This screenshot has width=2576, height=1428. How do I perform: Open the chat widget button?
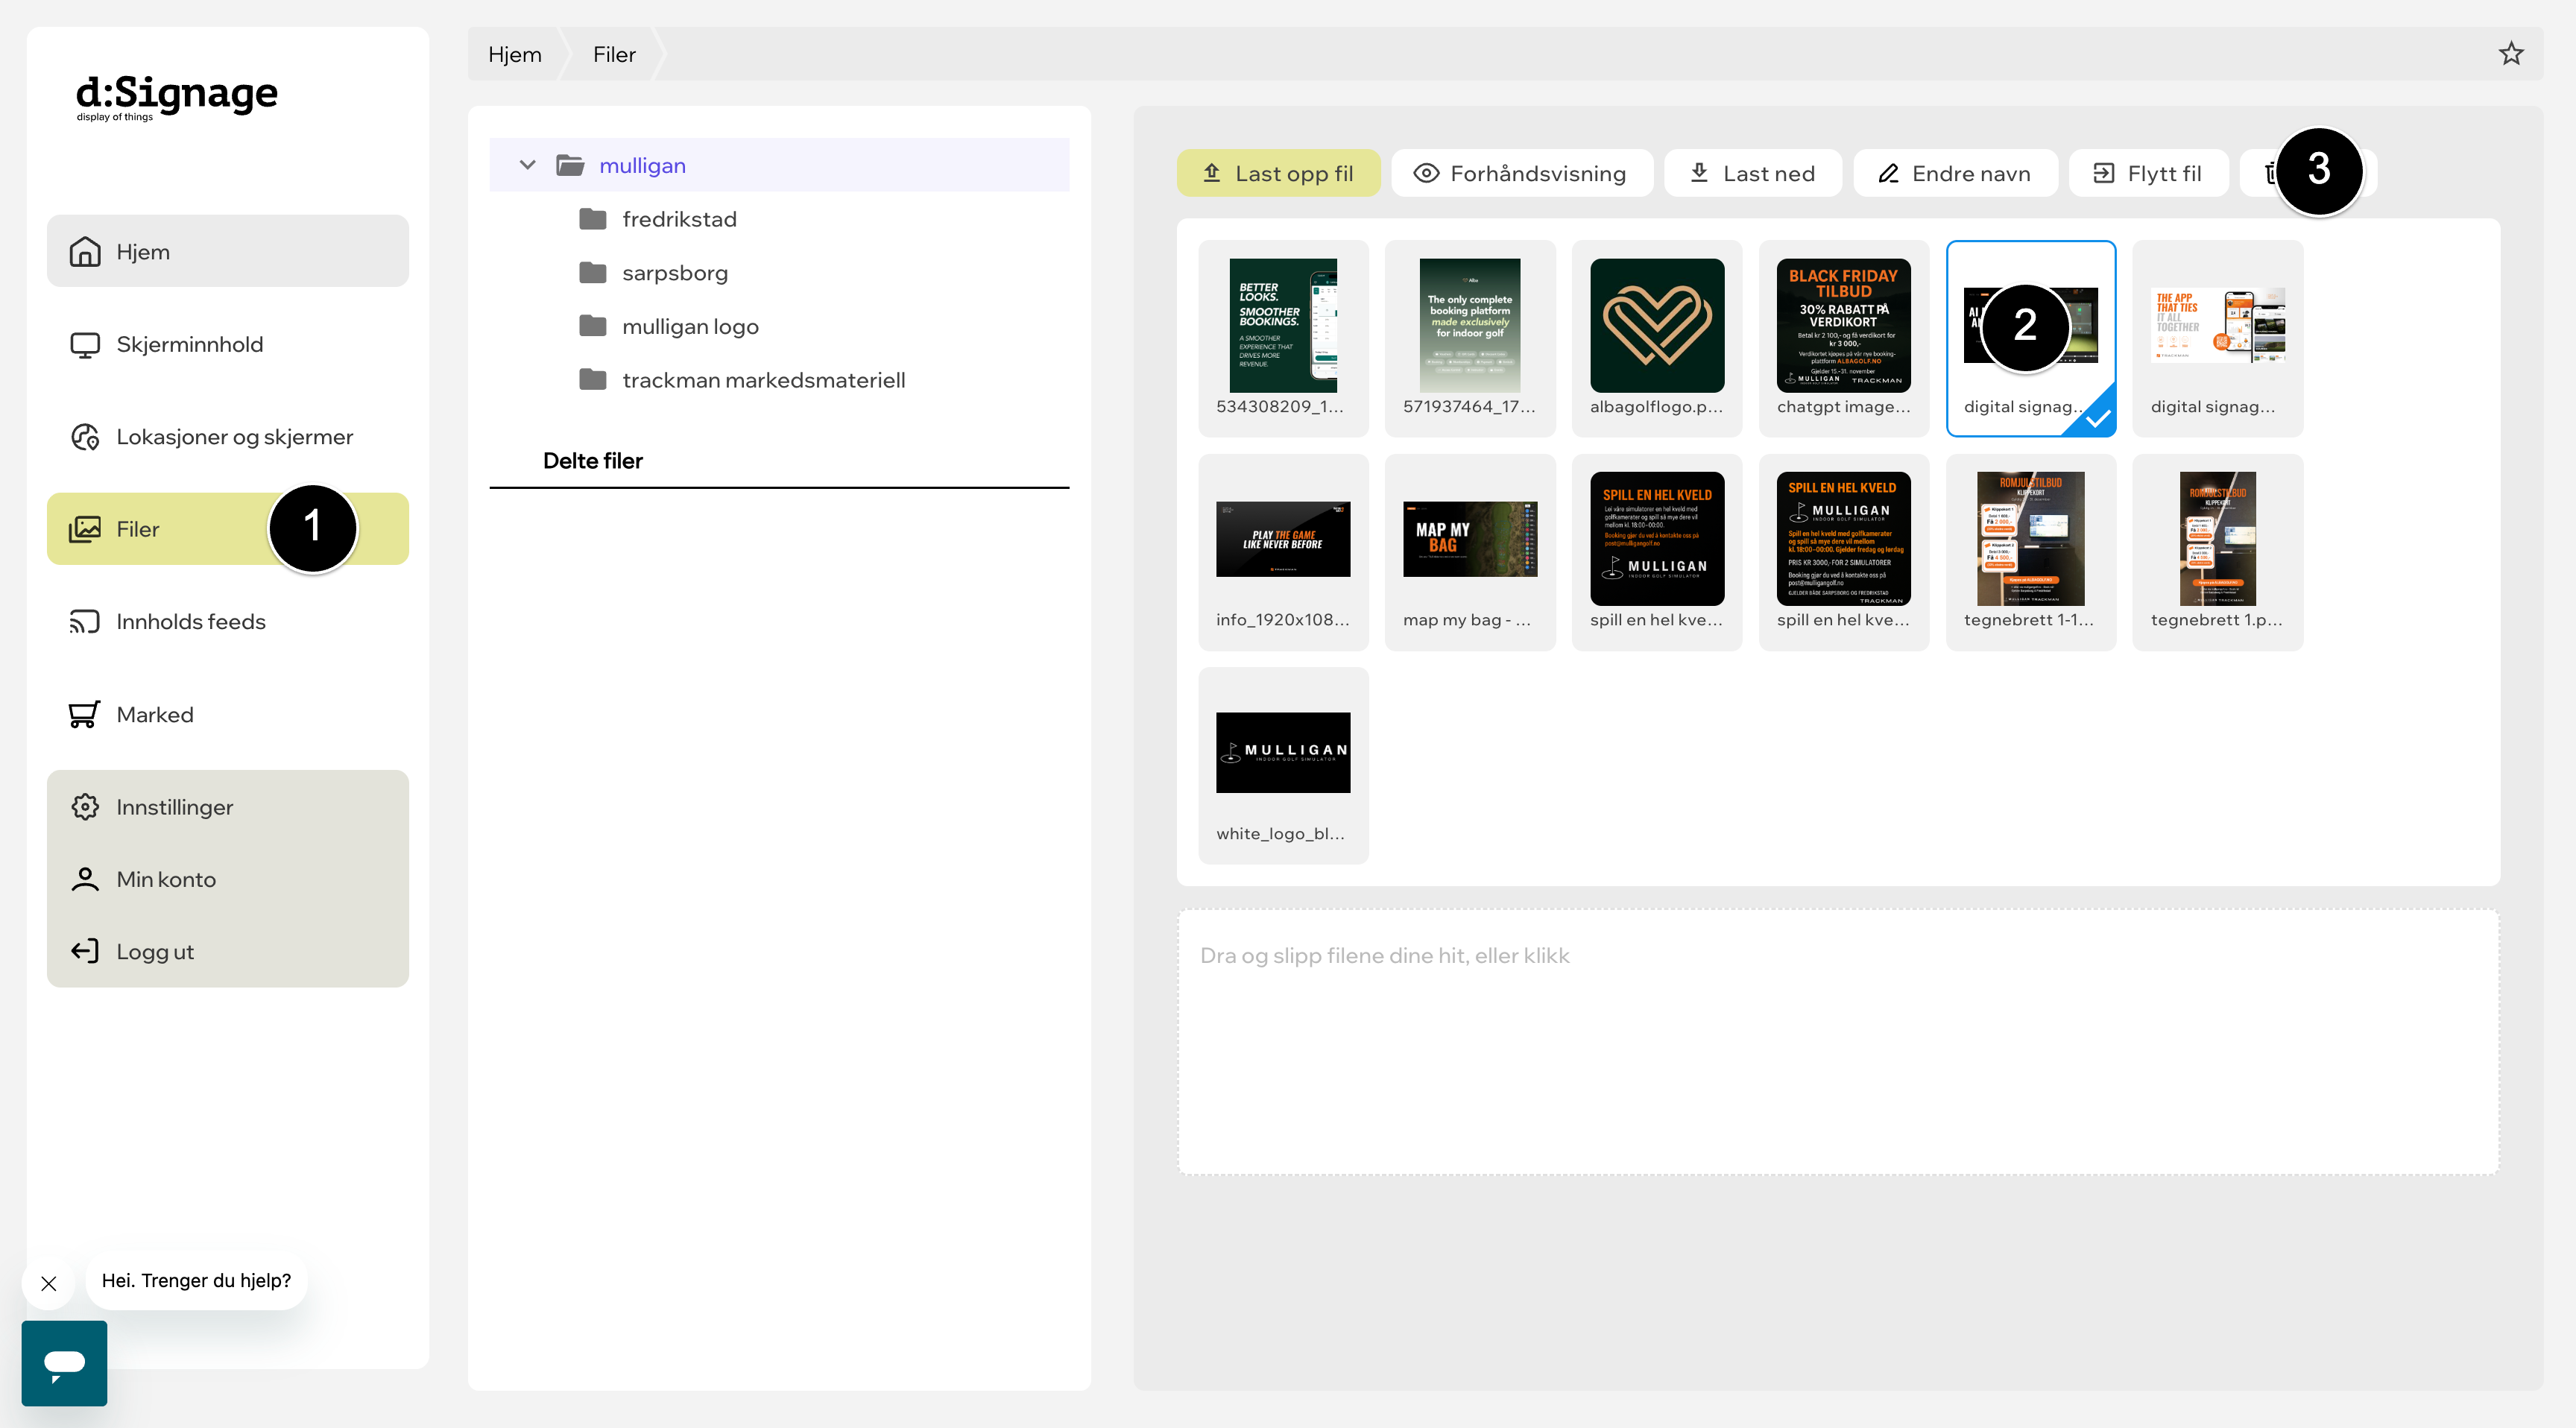pos(64,1363)
